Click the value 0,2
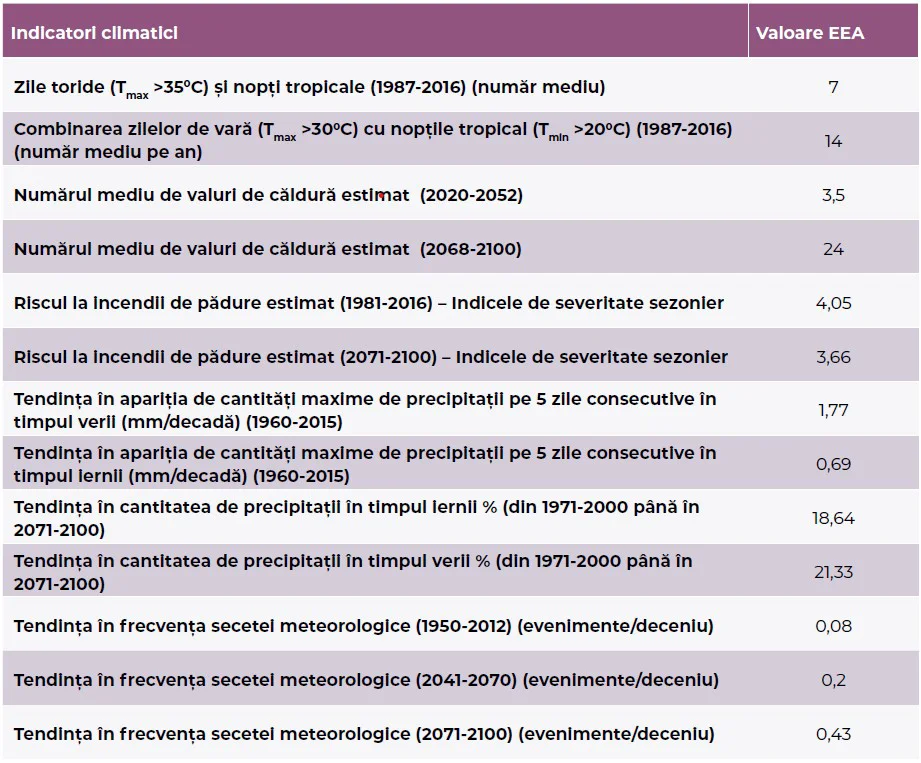Image resolution: width=921 pixels, height=763 pixels. pos(833,680)
